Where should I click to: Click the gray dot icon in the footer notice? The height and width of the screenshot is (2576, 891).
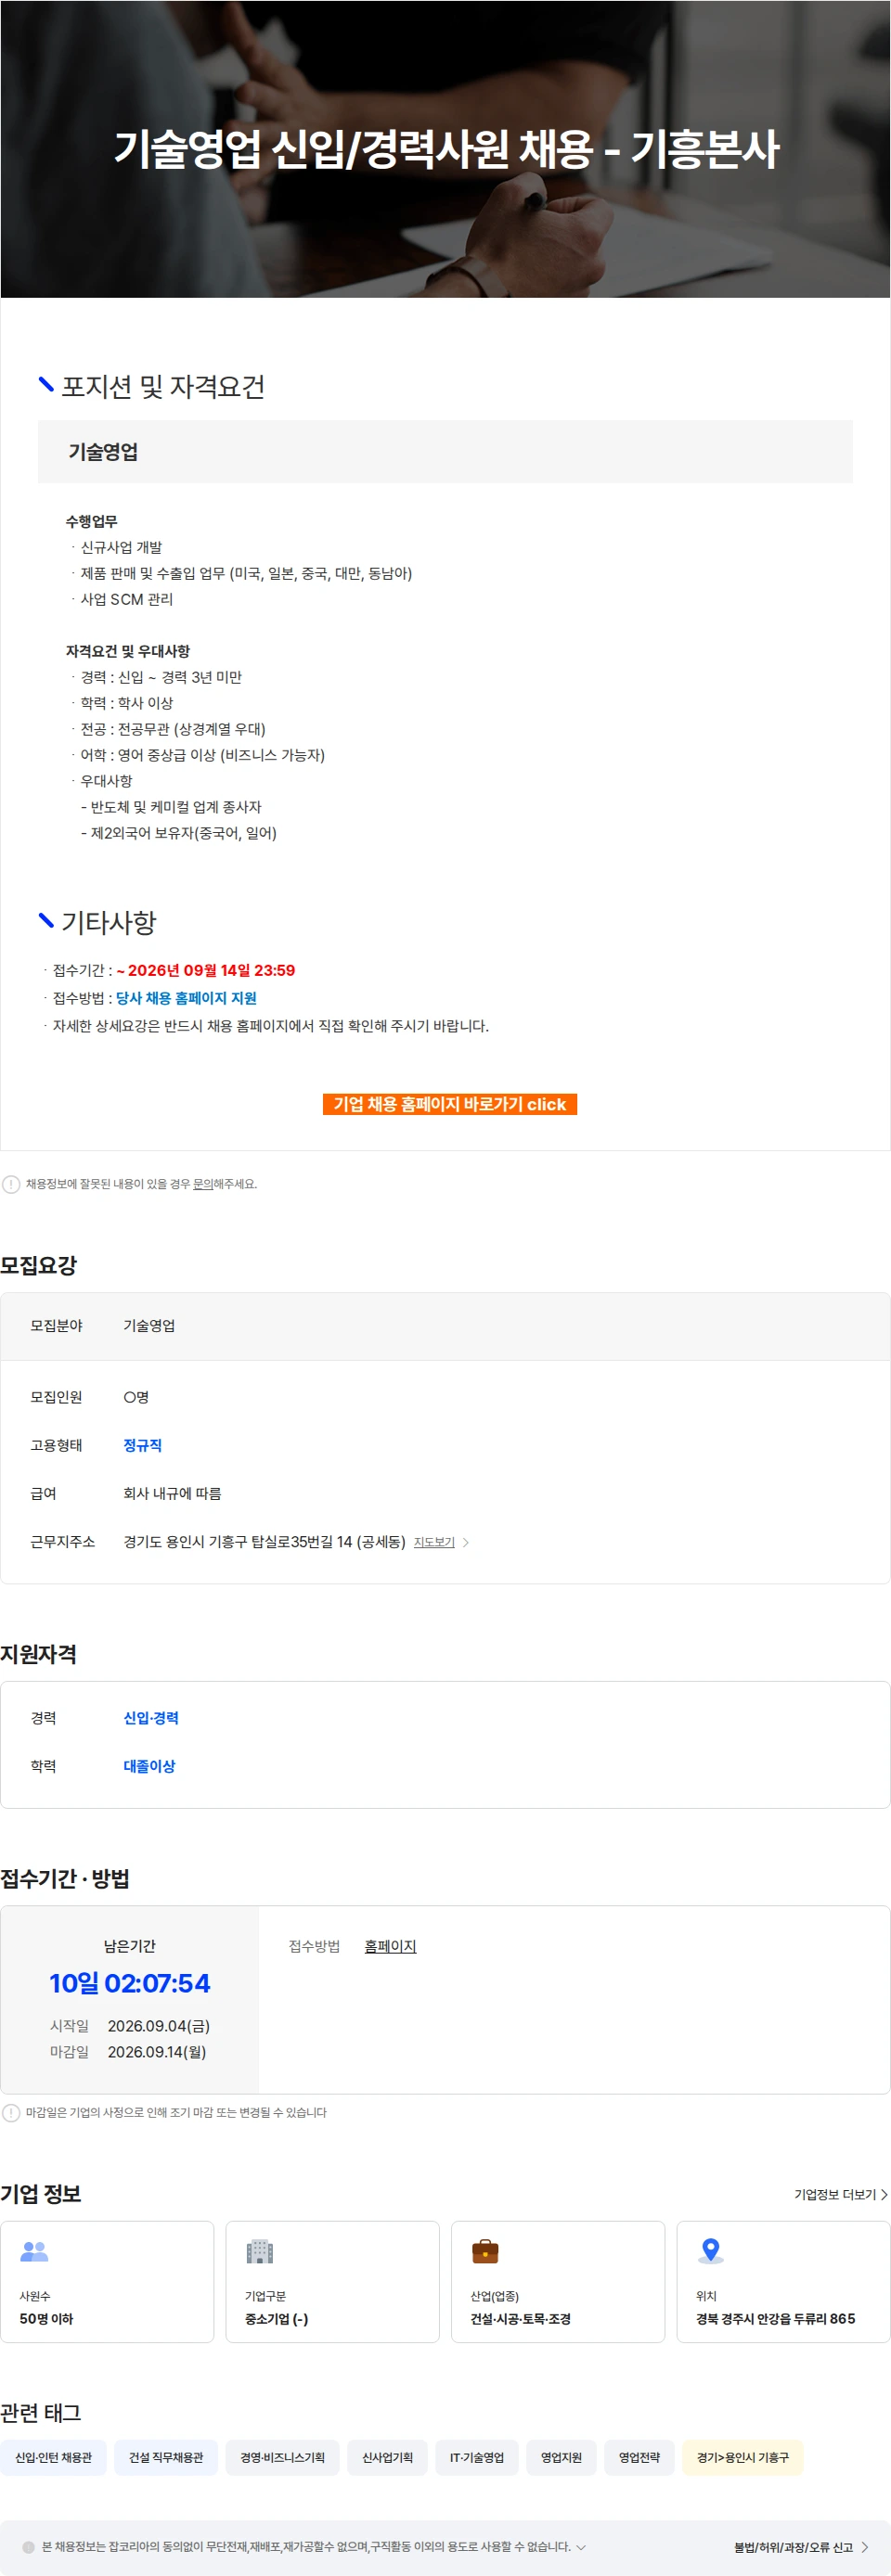click(x=29, y=2547)
